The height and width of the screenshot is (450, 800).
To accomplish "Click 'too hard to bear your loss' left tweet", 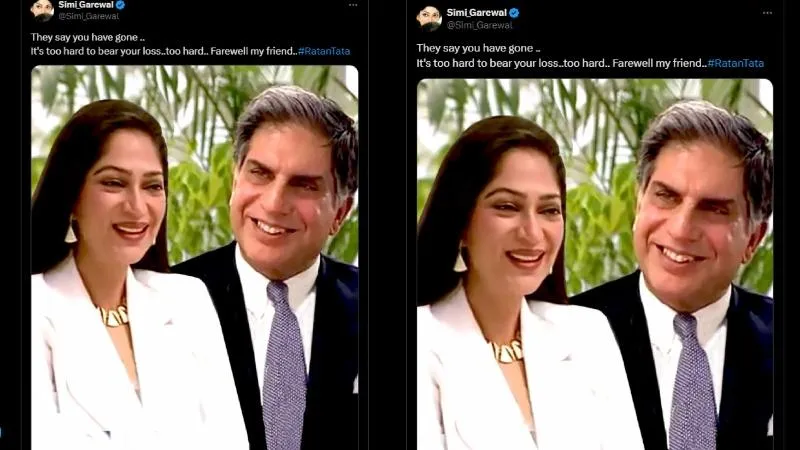I will (x=102, y=51).
